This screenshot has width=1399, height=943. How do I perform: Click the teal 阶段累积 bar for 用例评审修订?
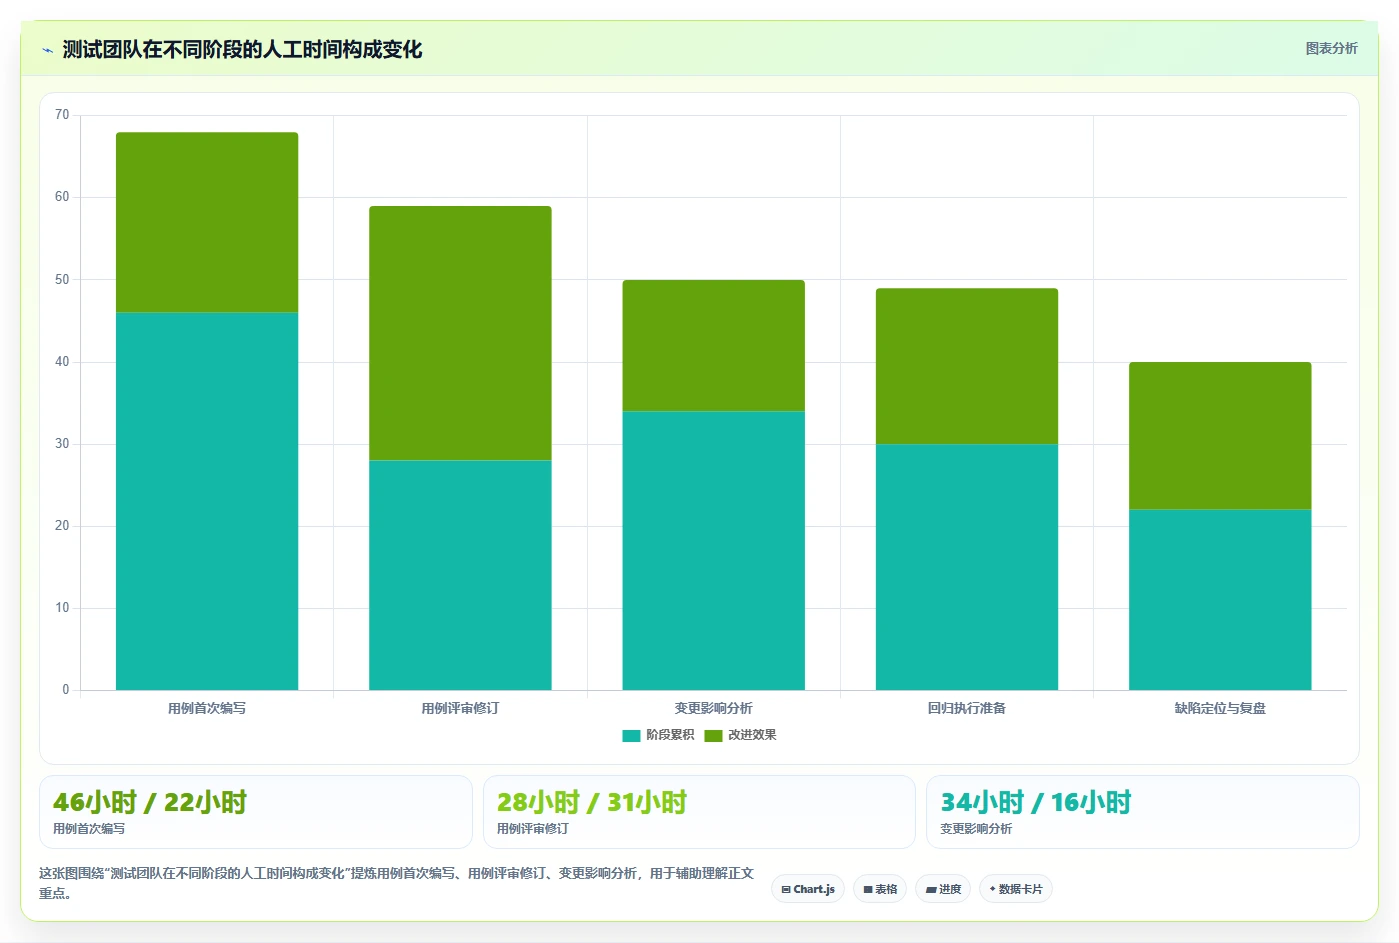click(460, 575)
